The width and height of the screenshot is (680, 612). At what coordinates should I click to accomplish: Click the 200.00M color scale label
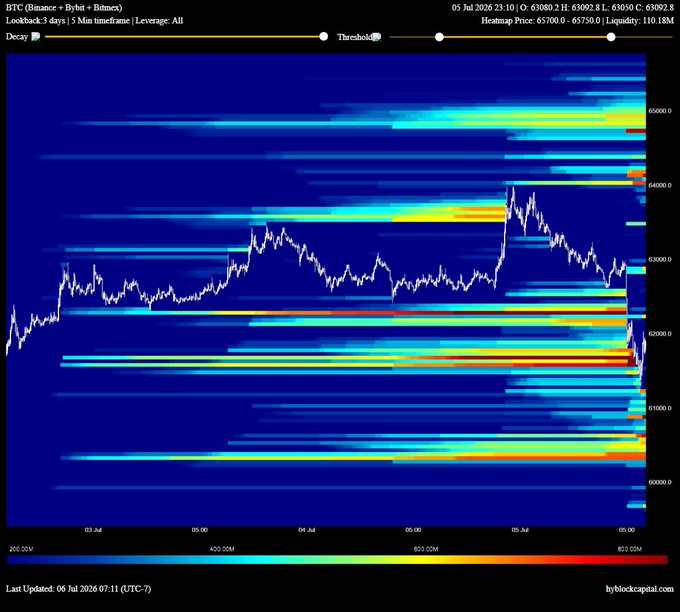(21, 549)
